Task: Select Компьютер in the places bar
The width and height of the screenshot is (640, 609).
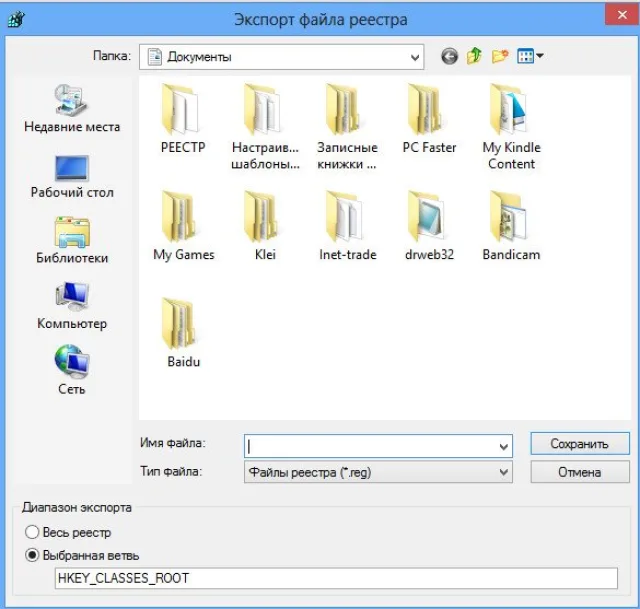Action: tap(72, 305)
